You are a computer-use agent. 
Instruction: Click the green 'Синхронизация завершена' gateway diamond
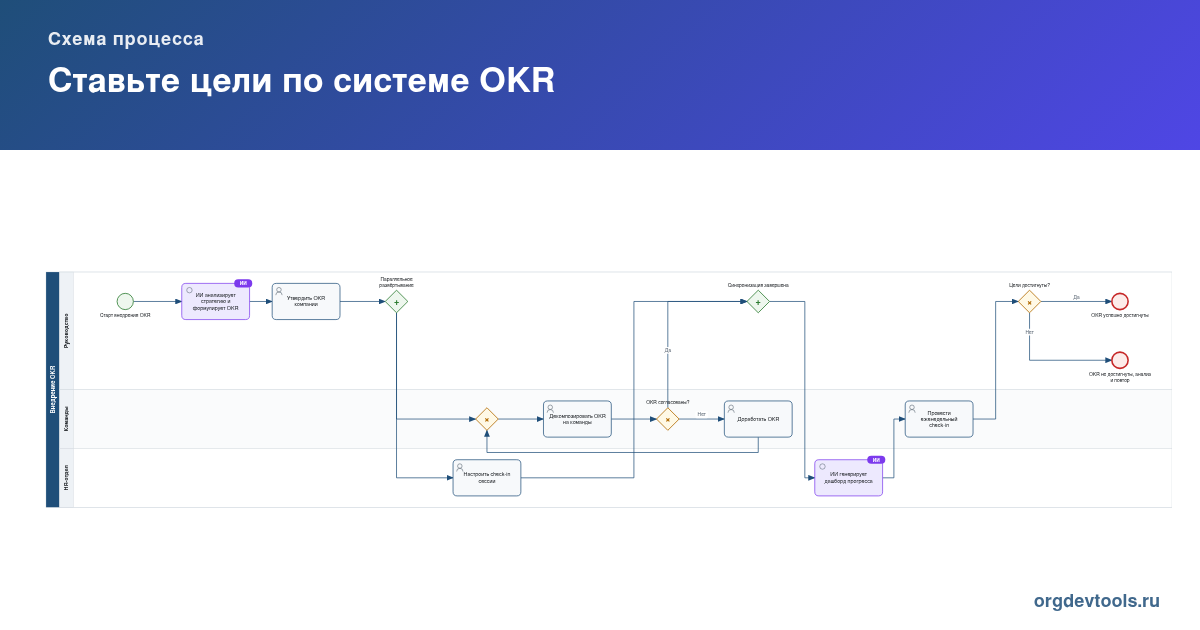(758, 301)
